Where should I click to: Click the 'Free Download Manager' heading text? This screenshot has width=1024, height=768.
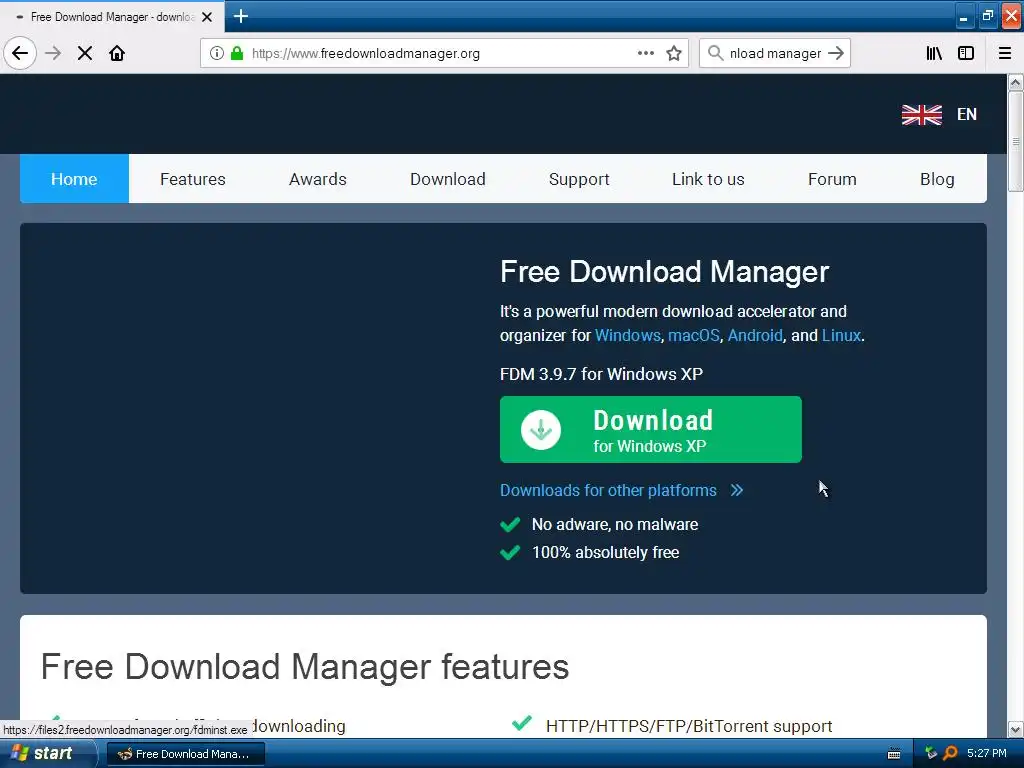click(664, 272)
